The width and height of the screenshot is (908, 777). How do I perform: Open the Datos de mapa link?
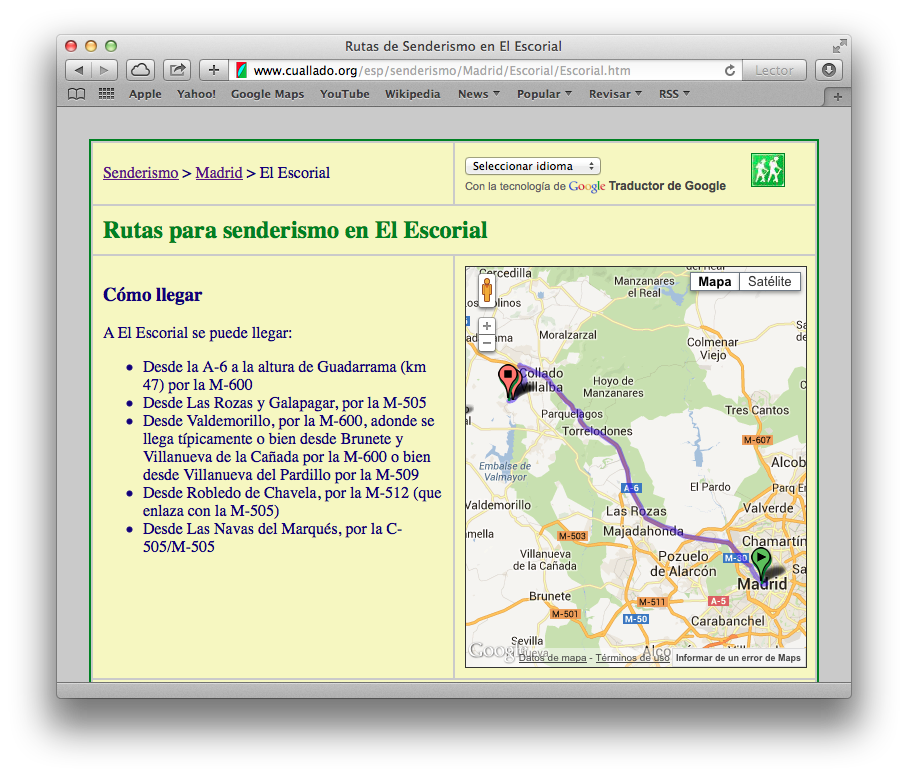[552, 658]
